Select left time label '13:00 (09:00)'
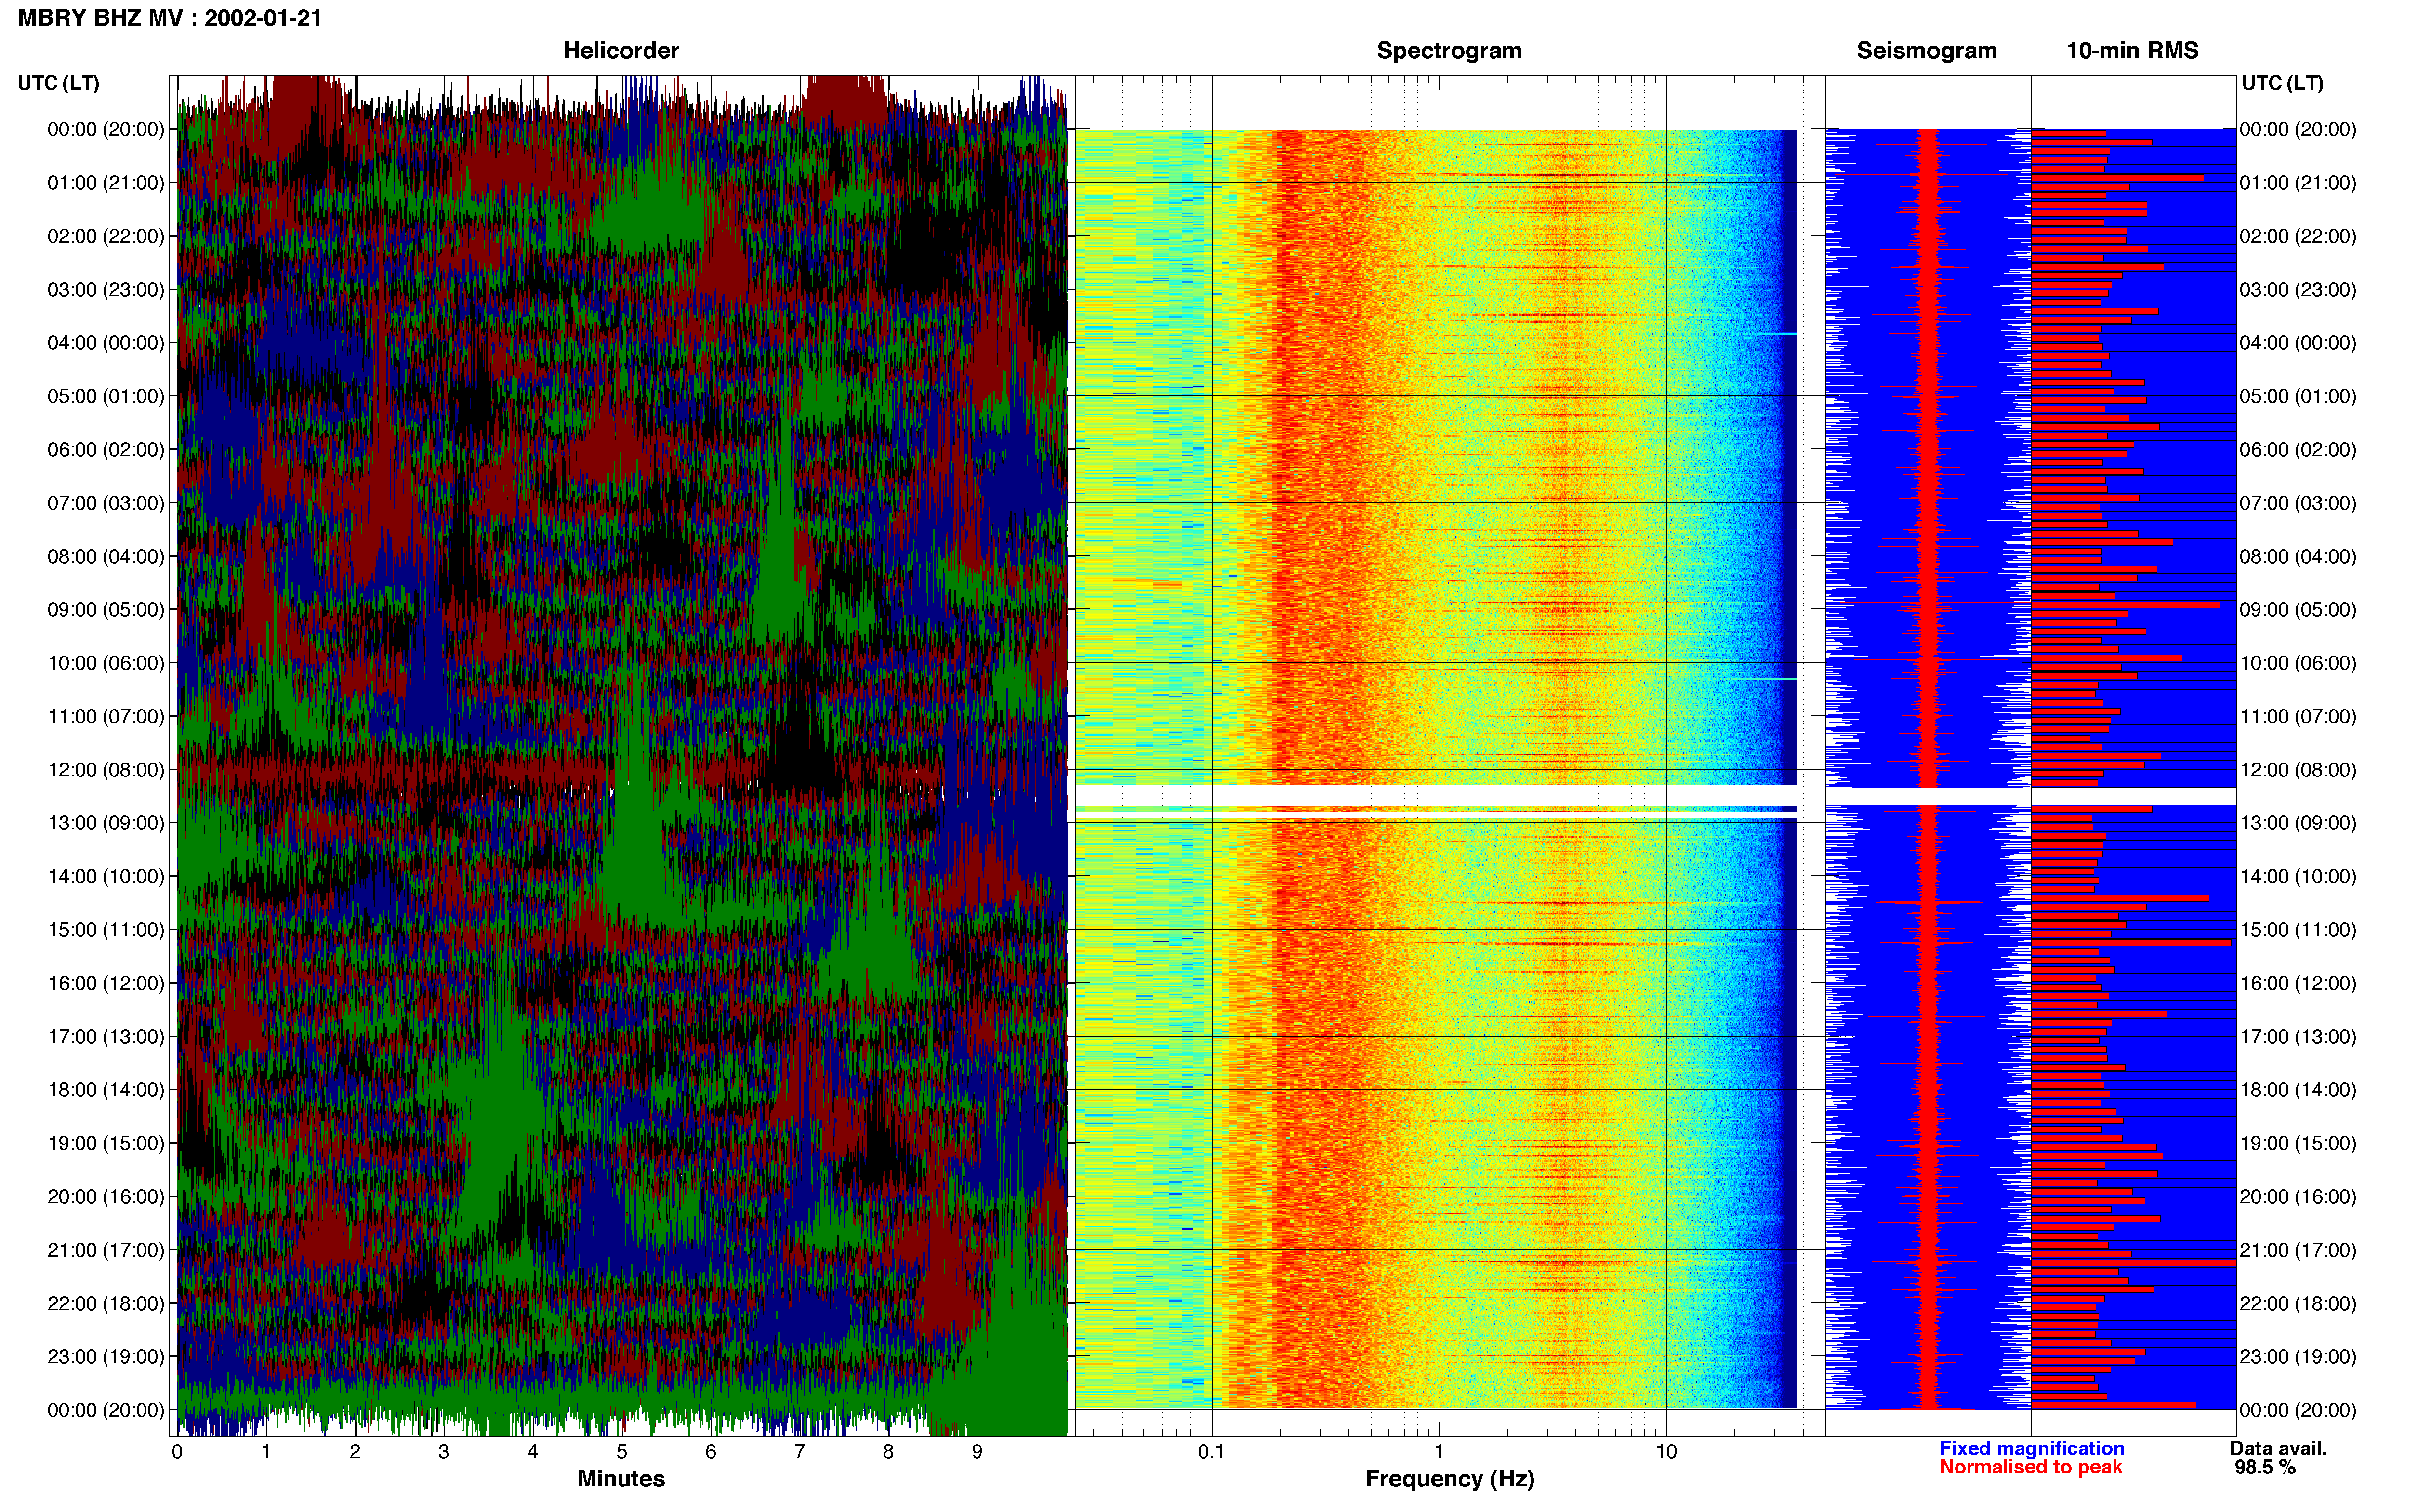Image resolution: width=2418 pixels, height=1512 pixels. pos(106,823)
